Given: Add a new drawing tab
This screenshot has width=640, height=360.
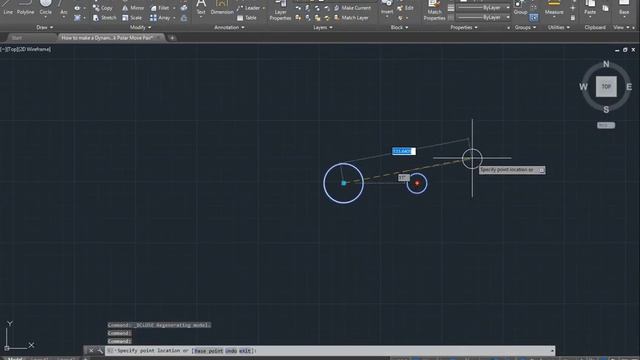Looking at the screenshot, I should (x=172, y=38).
